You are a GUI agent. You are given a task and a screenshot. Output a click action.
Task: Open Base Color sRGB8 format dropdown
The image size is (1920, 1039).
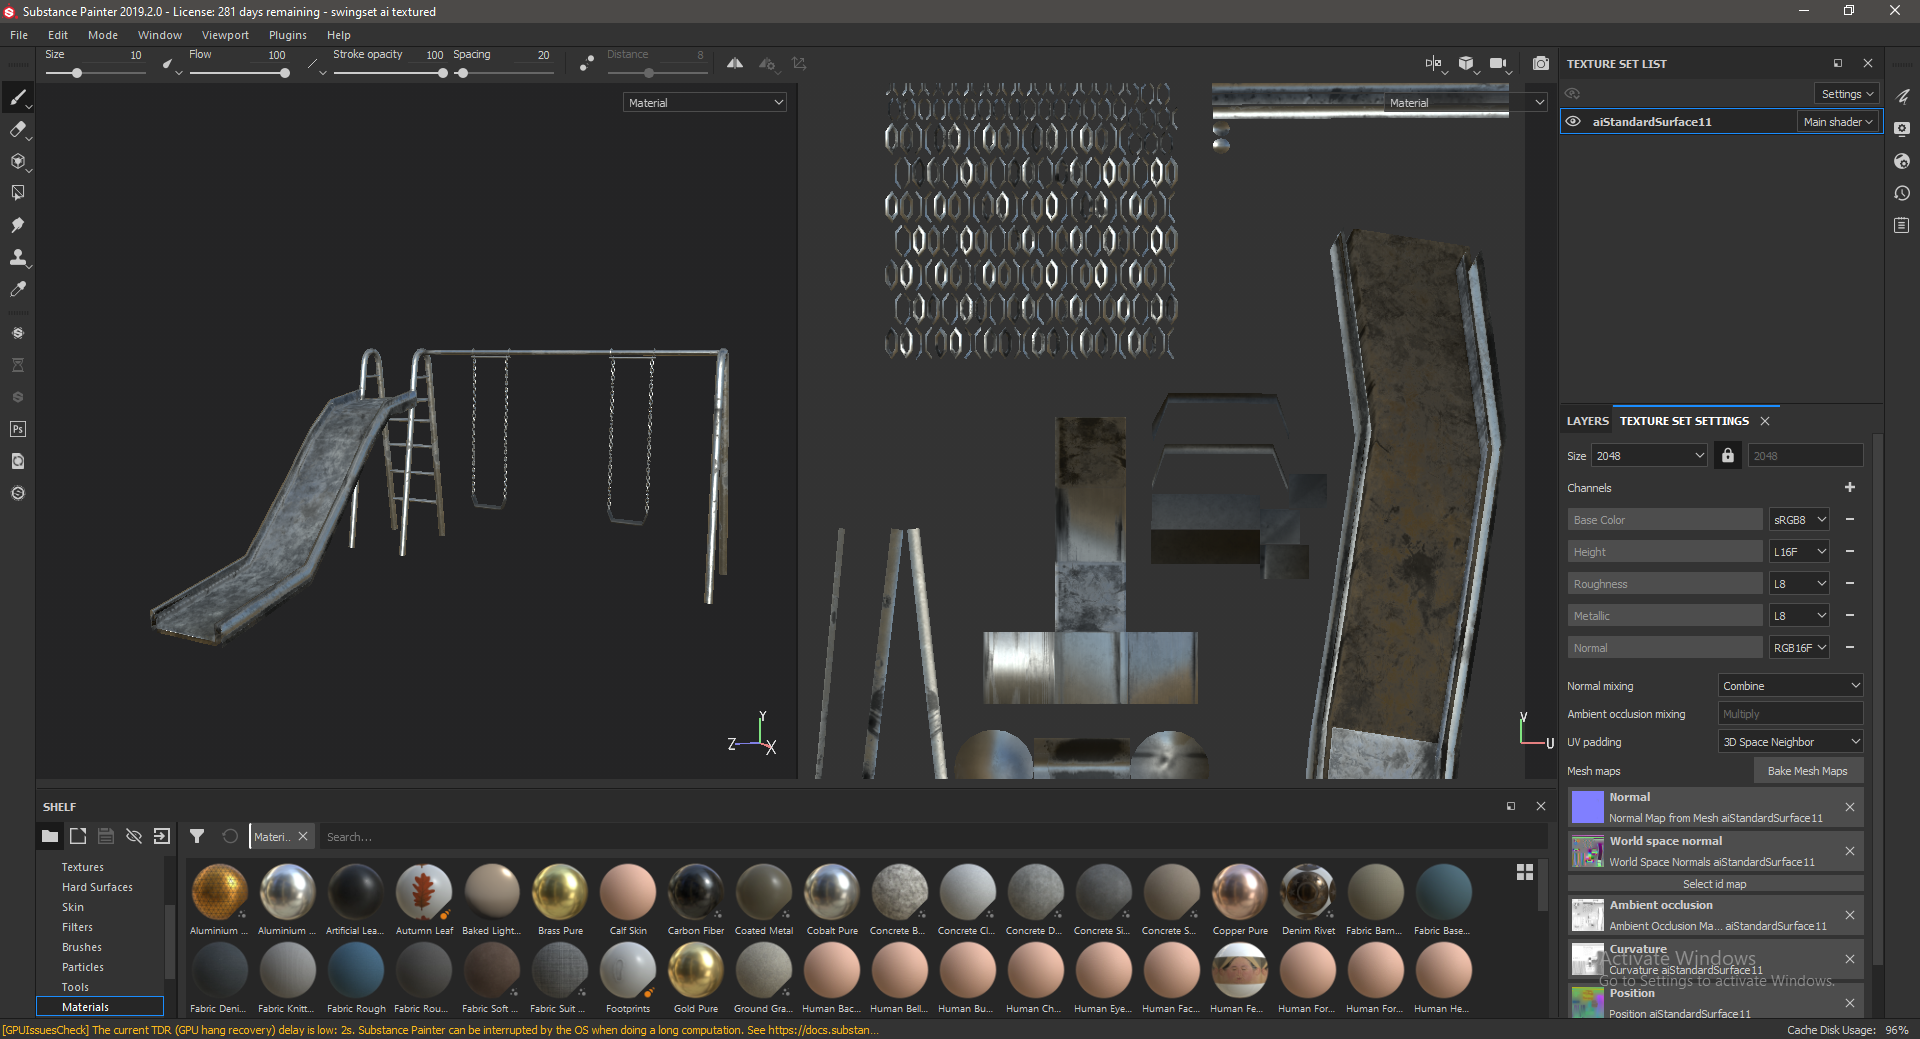[1800, 519]
